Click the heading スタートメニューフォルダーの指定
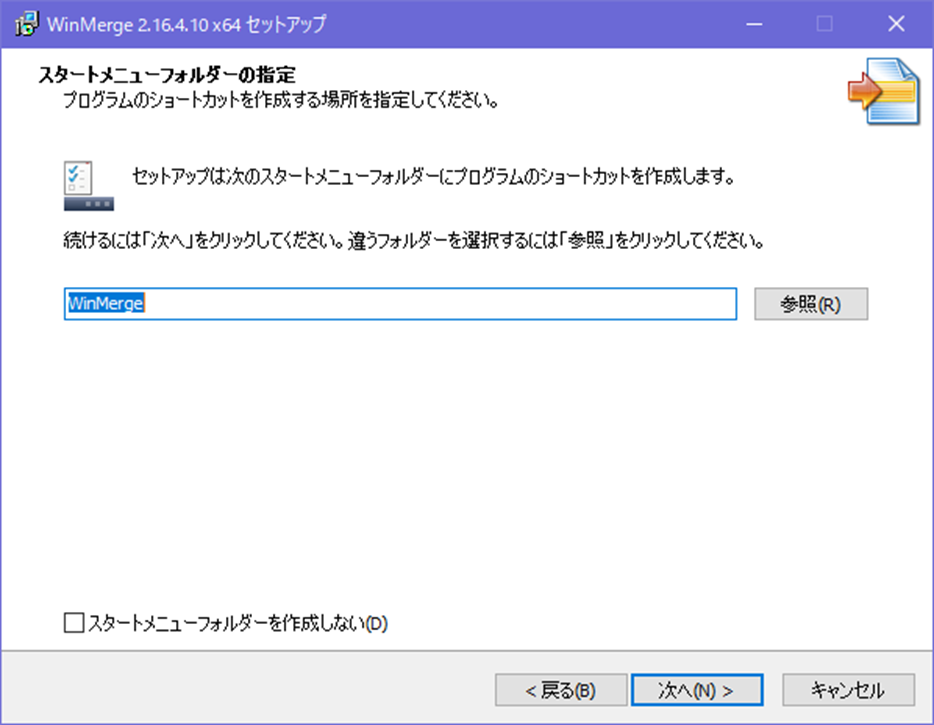 click(167, 75)
